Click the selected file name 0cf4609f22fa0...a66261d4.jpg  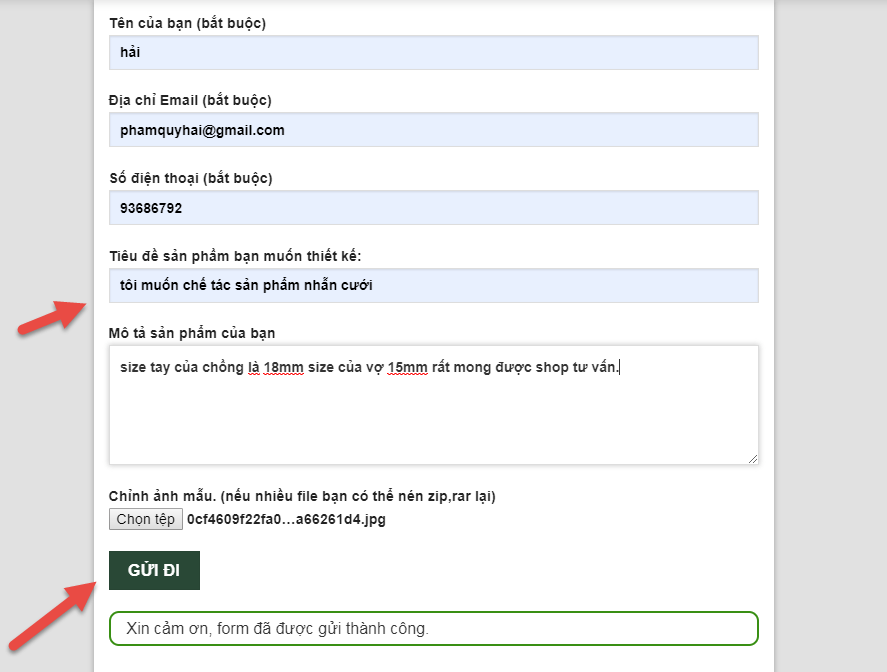tap(286, 519)
